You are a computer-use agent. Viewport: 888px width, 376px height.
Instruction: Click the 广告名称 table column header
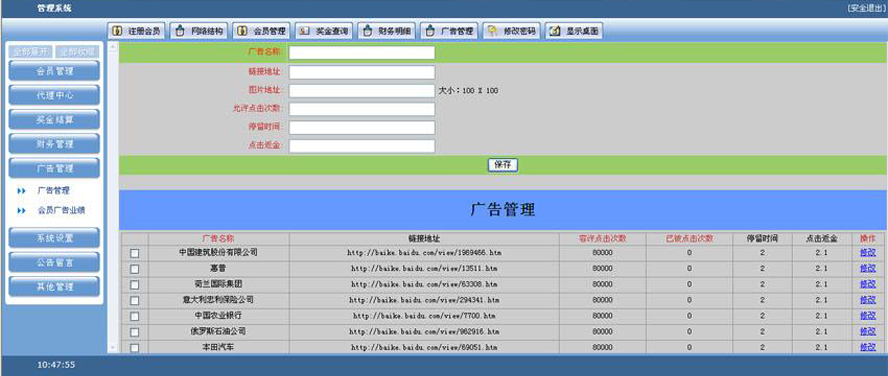click(218, 238)
